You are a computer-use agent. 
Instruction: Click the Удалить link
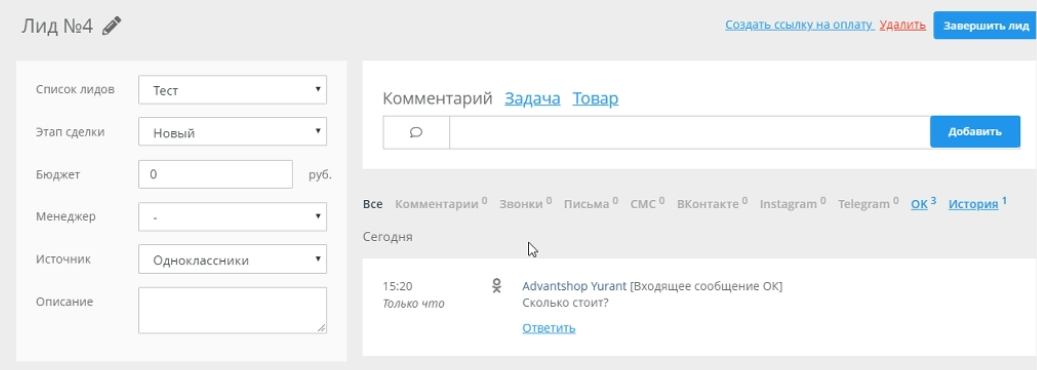pos(903,25)
